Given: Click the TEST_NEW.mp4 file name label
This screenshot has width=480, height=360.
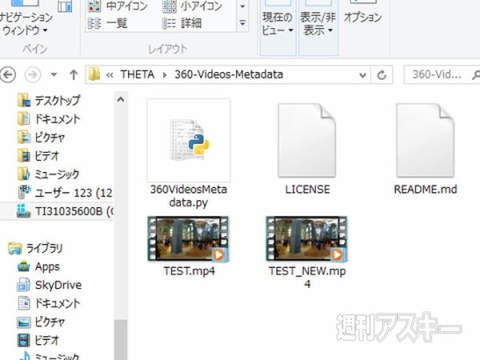Looking at the screenshot, I should tap(307, 277).
